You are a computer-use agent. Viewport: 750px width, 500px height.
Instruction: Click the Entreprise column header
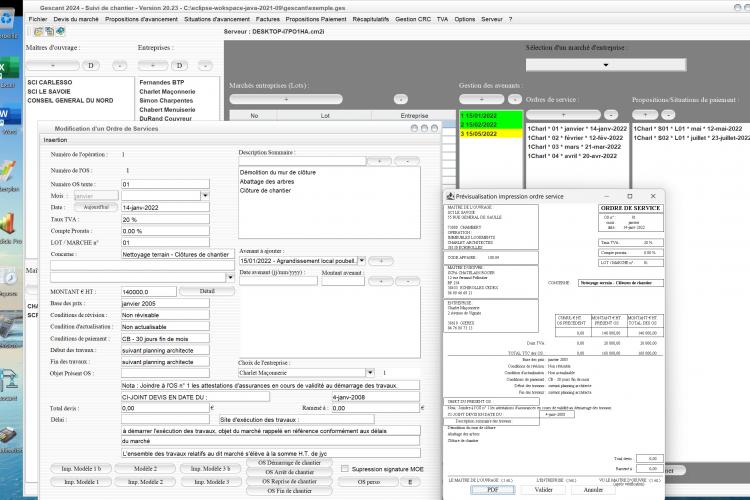pyautogui.click(x=414, y=116)
